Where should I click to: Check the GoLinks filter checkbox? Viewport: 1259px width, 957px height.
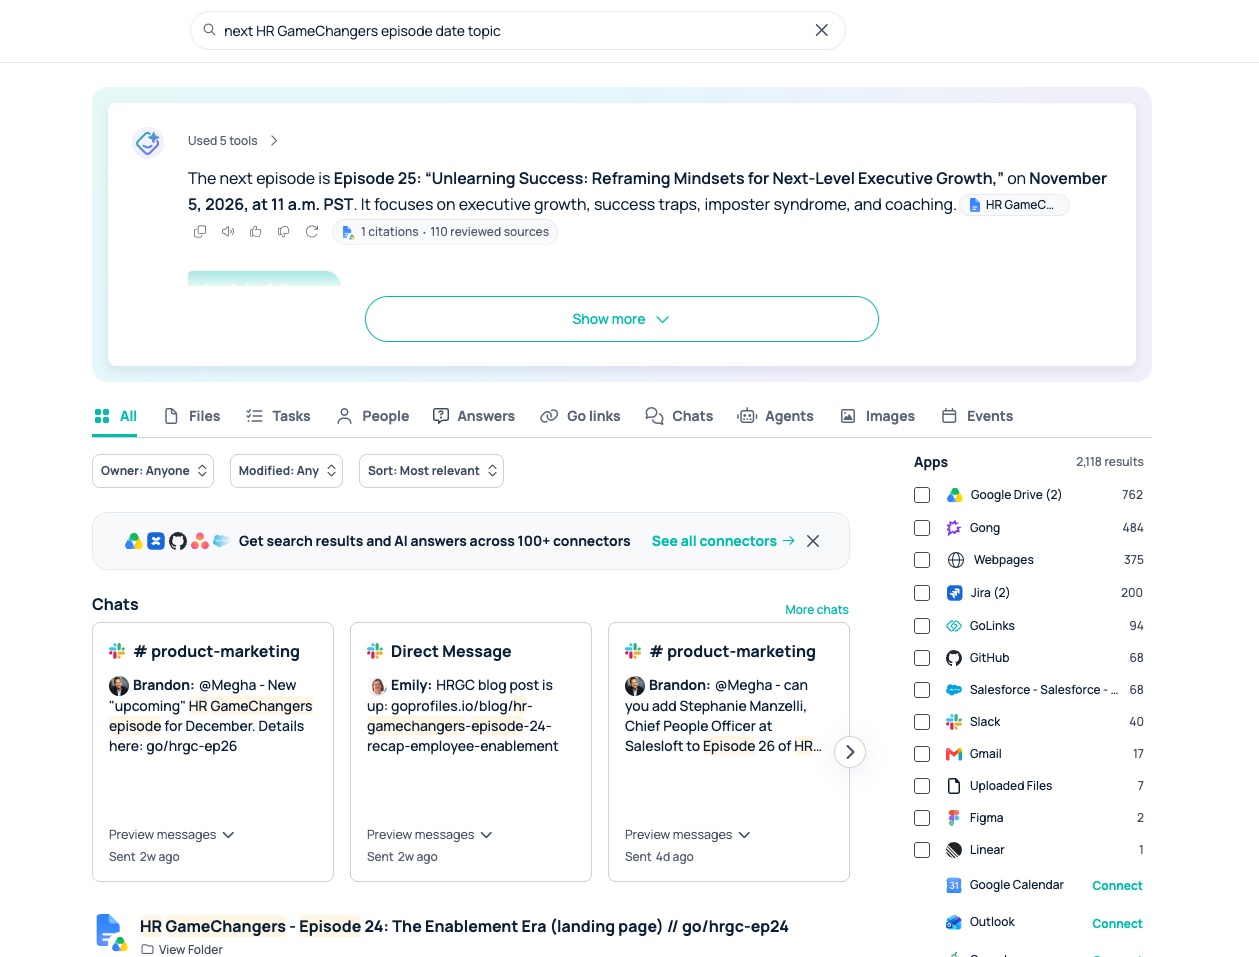[922, 626]
